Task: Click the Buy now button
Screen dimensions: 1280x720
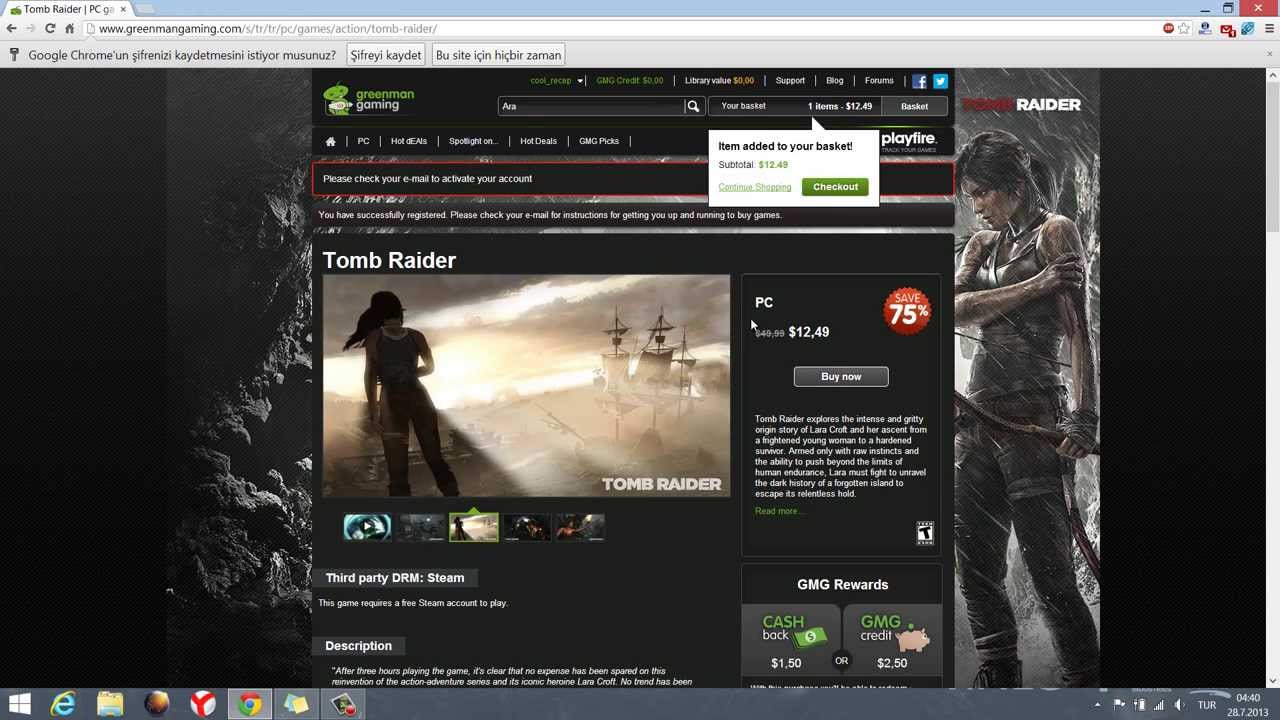Action: pos(841,377)
